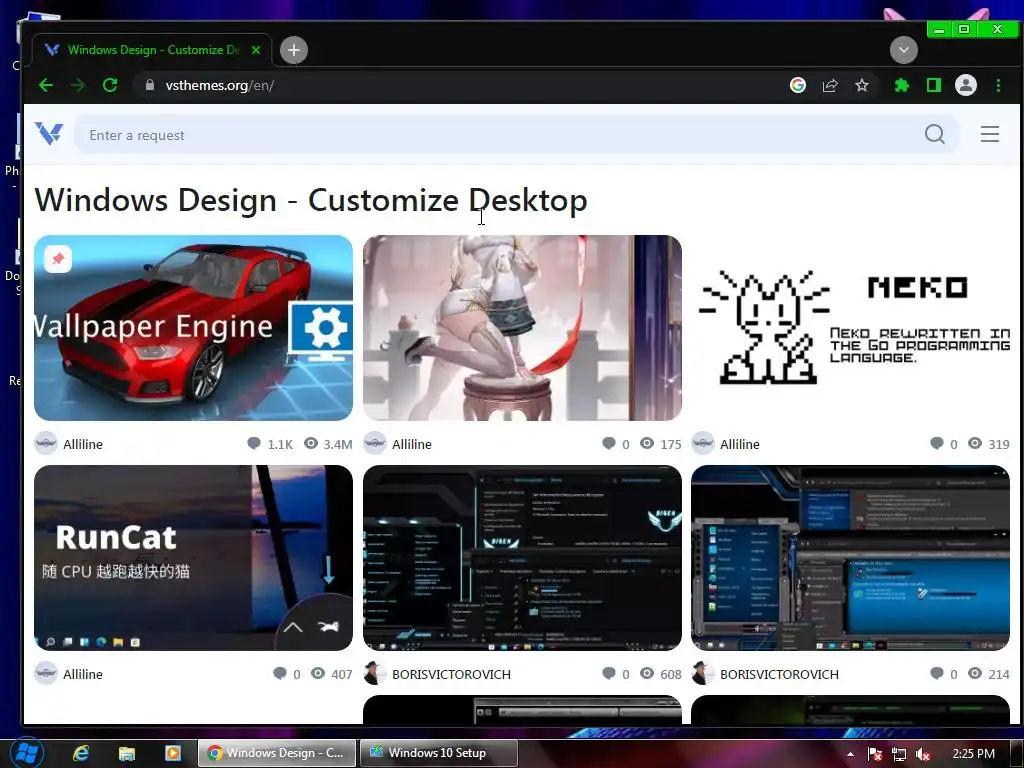Toggle the browser side panel
The image size is (1024, 768).
coord(934,85)
